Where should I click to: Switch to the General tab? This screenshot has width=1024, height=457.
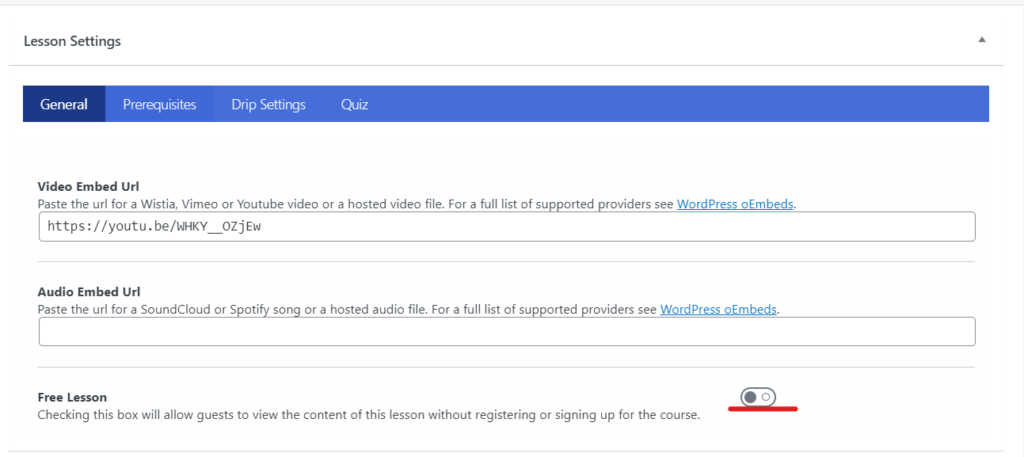point(64,104)
